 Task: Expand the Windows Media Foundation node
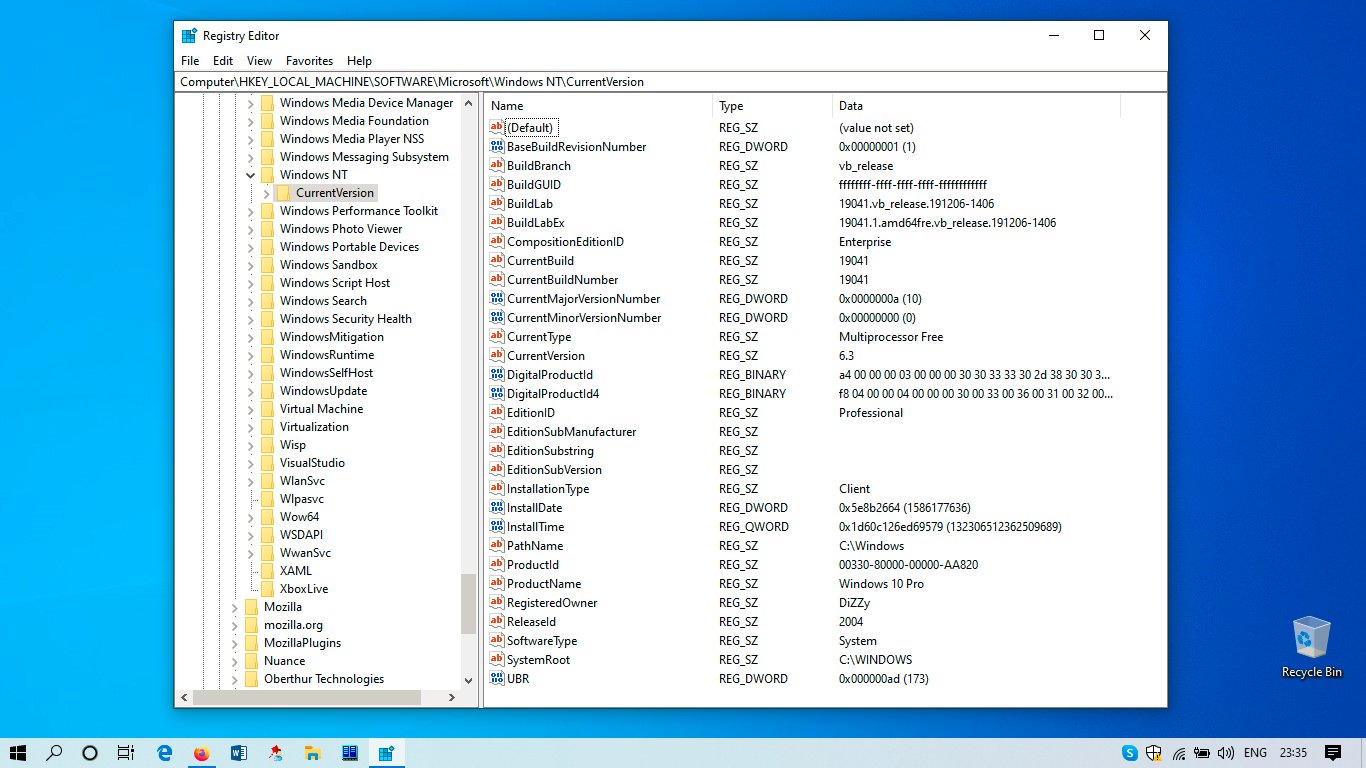click(x=251, y=121)
